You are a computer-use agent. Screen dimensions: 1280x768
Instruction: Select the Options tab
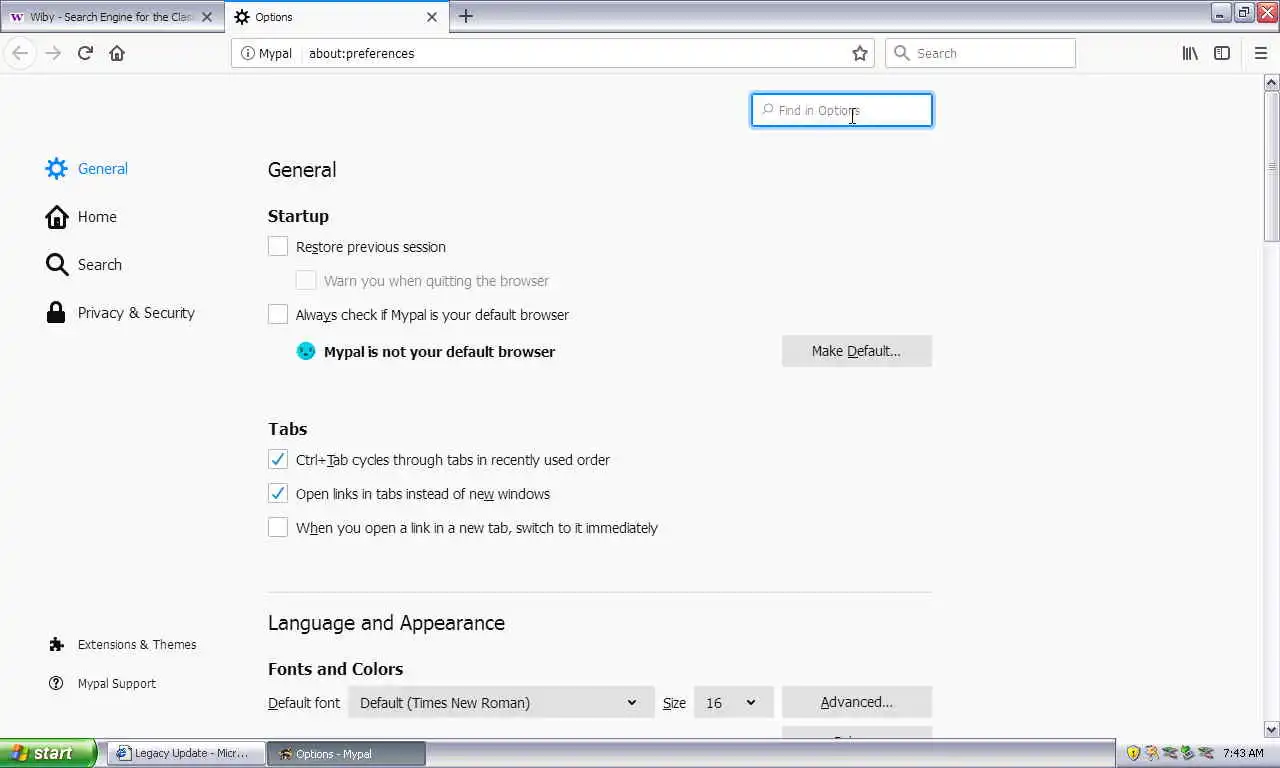[x=336, y=17]
